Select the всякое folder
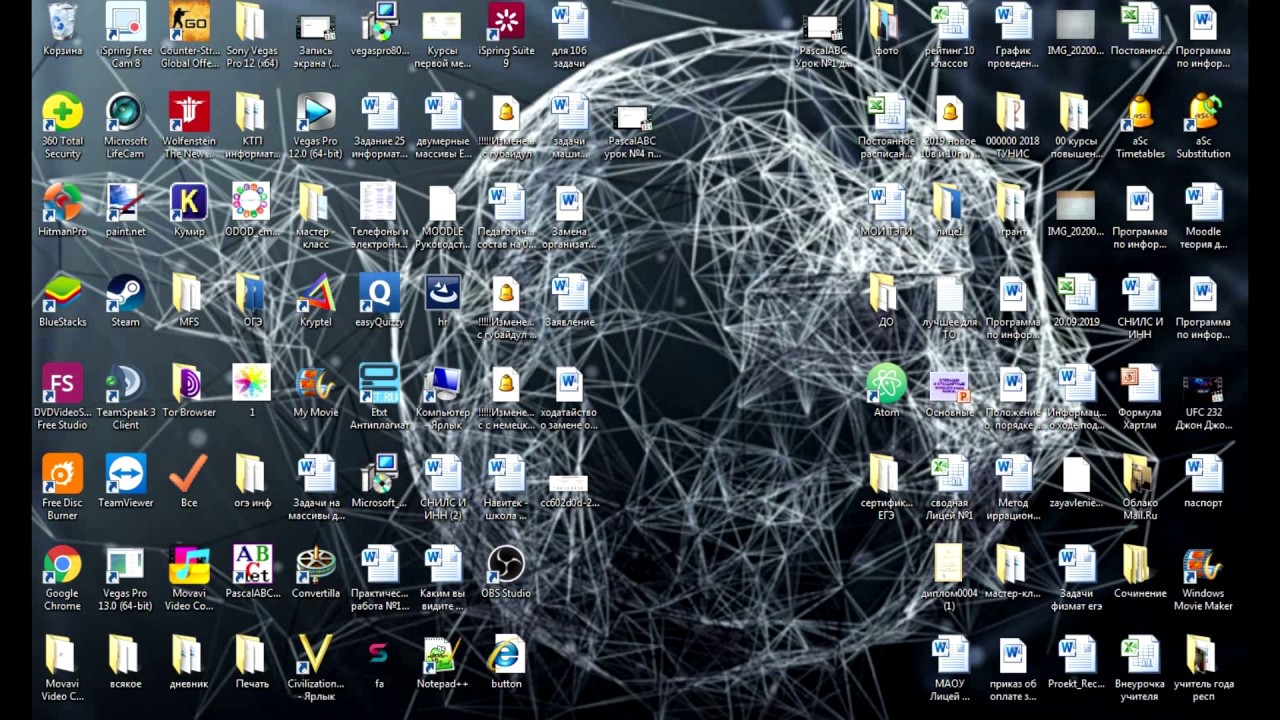Image resolution: width=1280 pixels, height=720 pixels. click(126, 662)
